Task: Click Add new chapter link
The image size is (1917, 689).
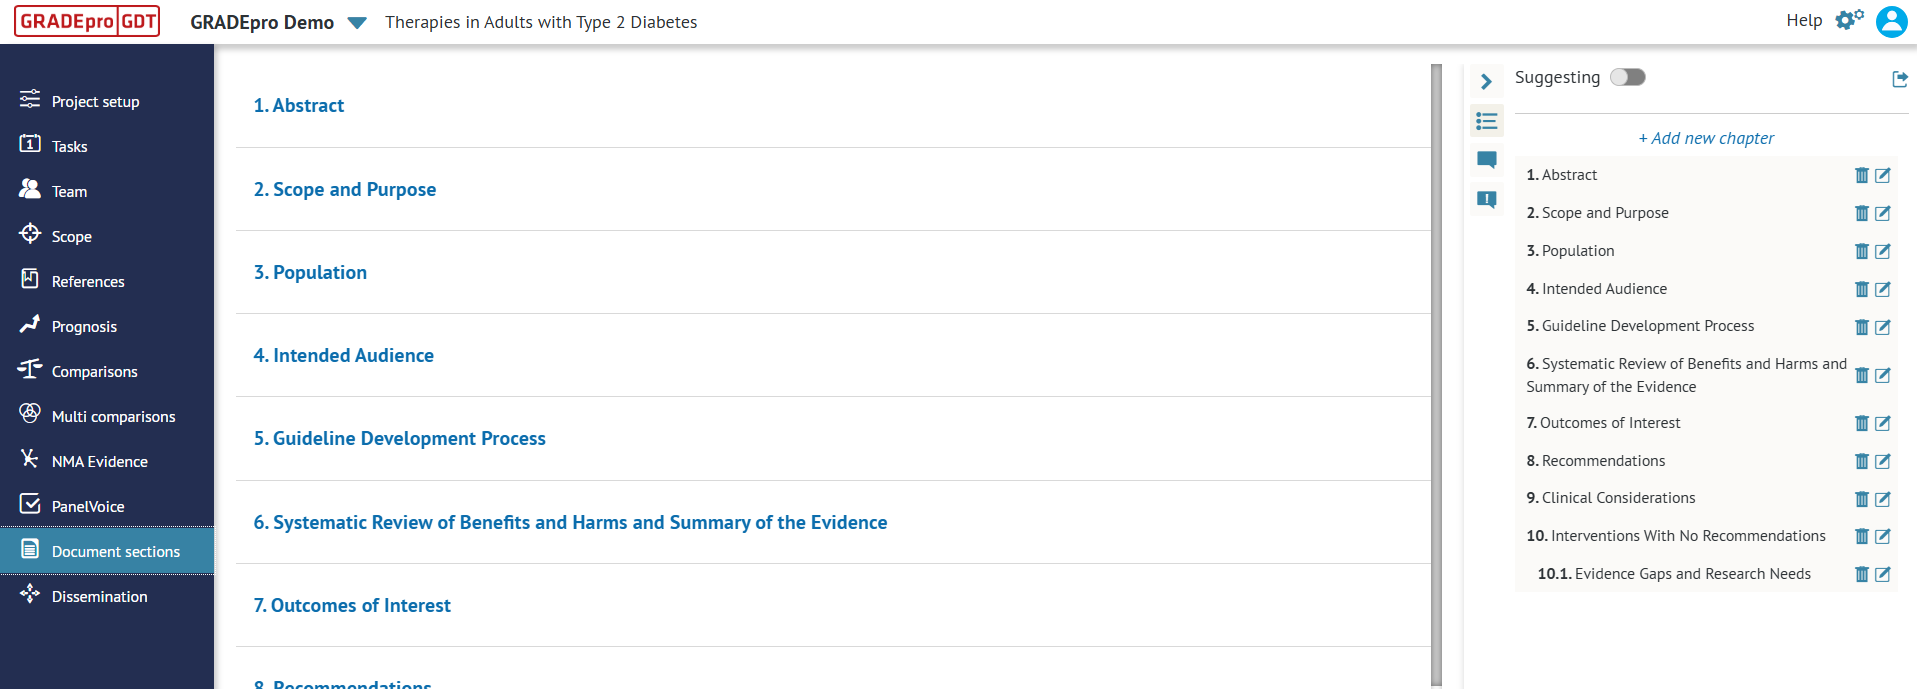Action: tap(1706, 138)
